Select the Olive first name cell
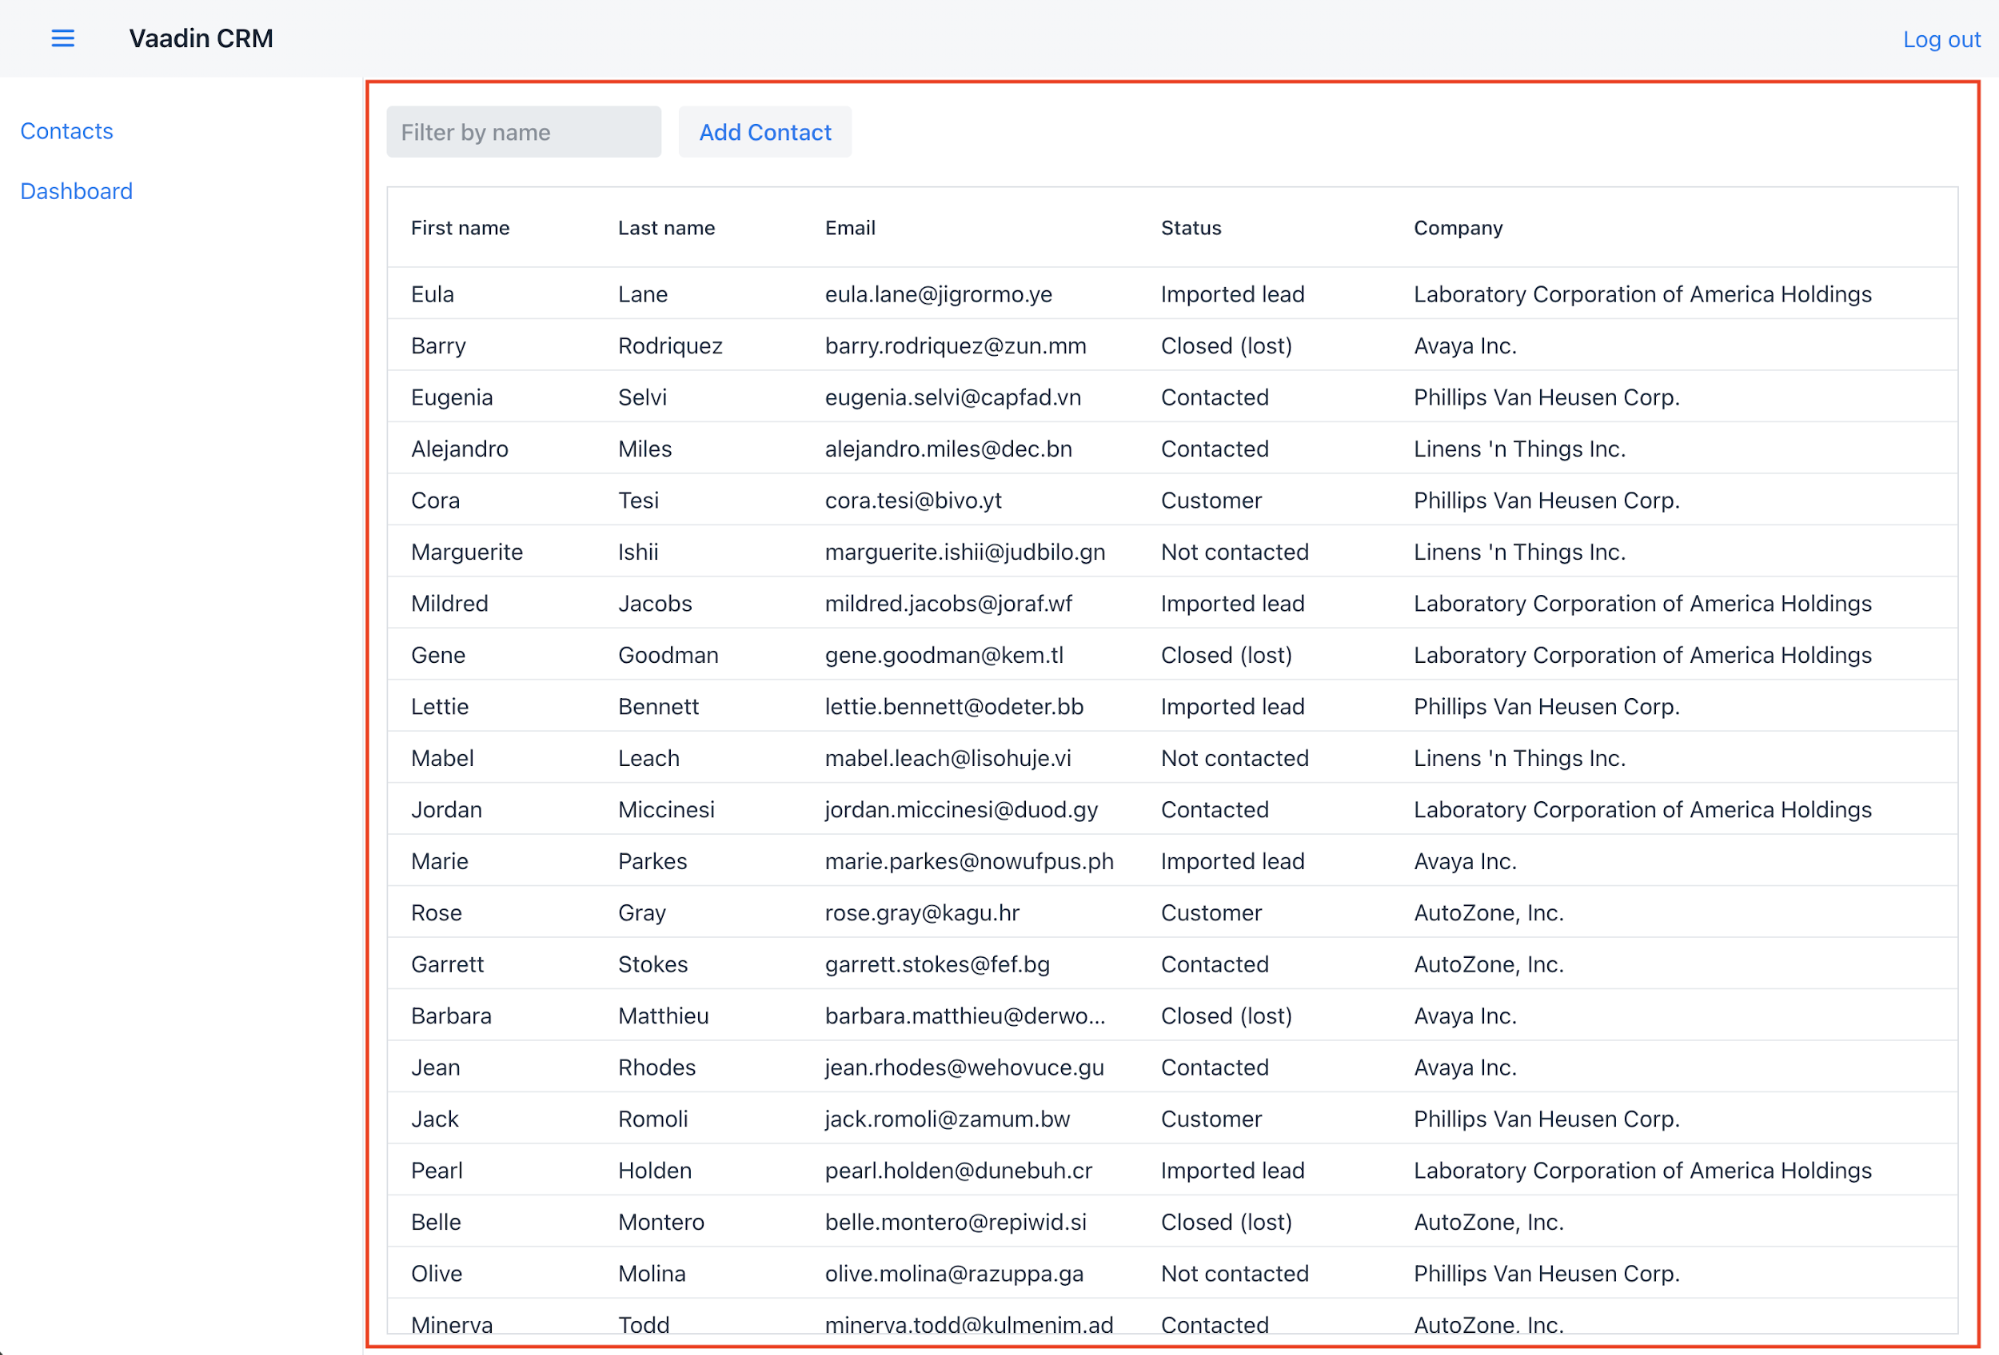Image resolution: width=1999 pixels, height=1355 pixels. click(x=437, y=1274)
